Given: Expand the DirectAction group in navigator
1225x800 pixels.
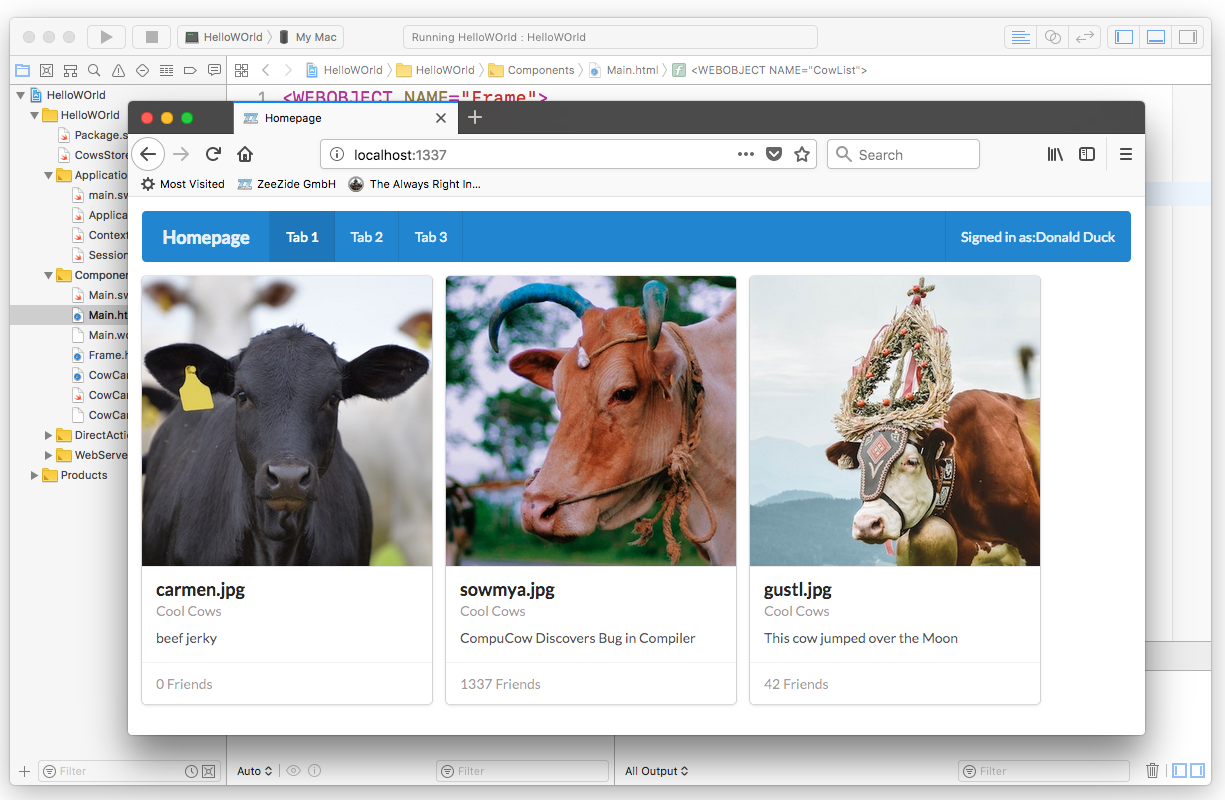Looking at the screenshot, I should [49, 435].
